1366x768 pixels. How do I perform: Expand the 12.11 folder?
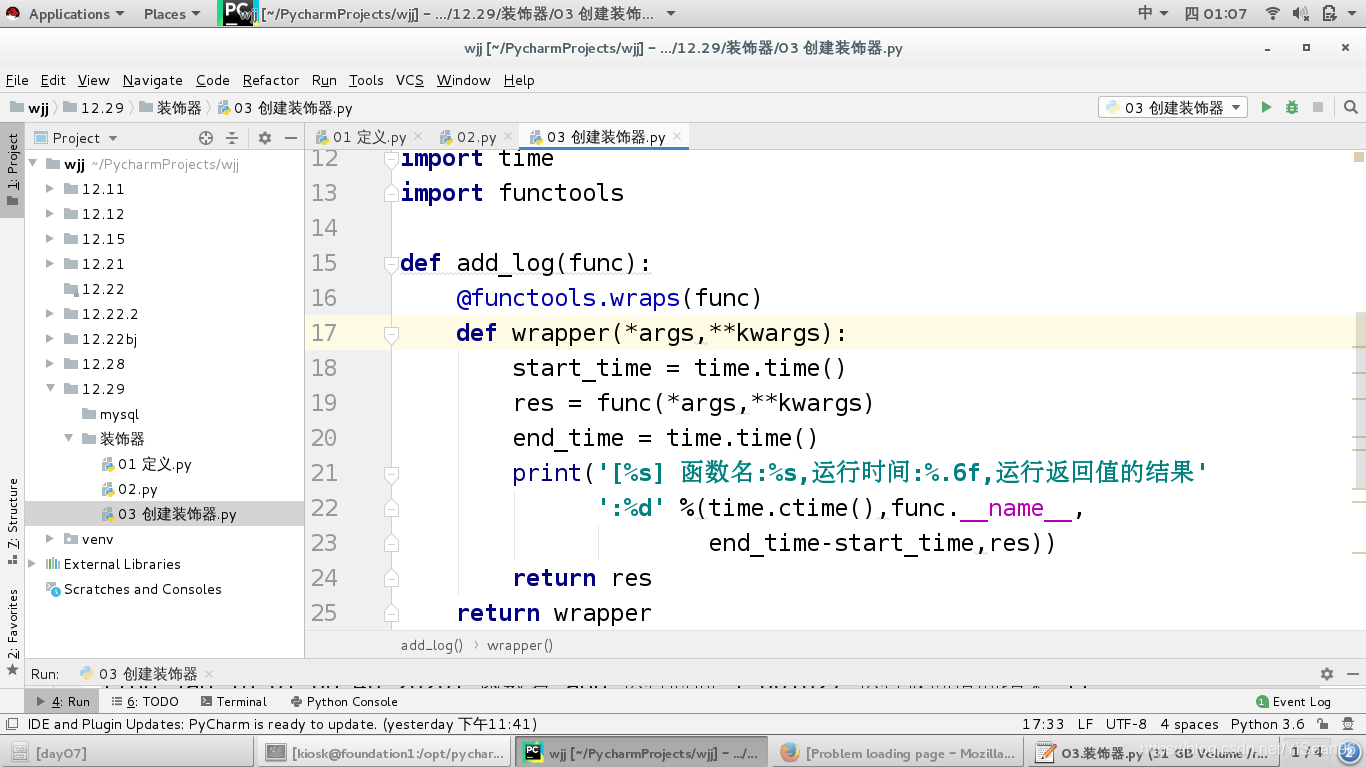pyautogui.click(x=50, y=189)
